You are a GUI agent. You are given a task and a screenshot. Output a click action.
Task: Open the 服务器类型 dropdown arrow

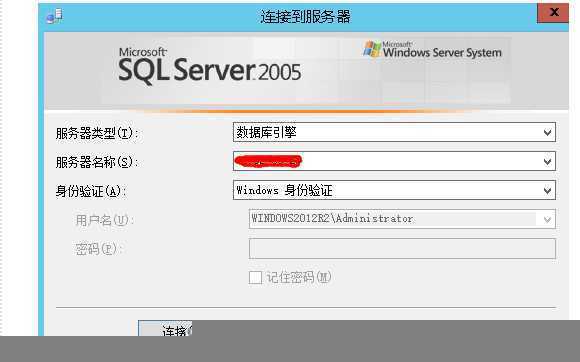pyautogui.click(x=547, y=132)
